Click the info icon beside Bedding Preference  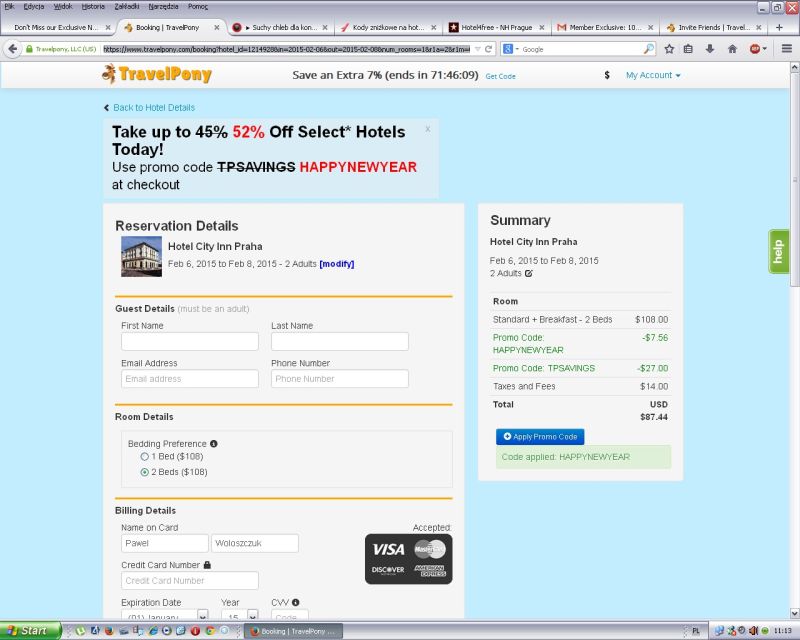(x=214, y=444)
